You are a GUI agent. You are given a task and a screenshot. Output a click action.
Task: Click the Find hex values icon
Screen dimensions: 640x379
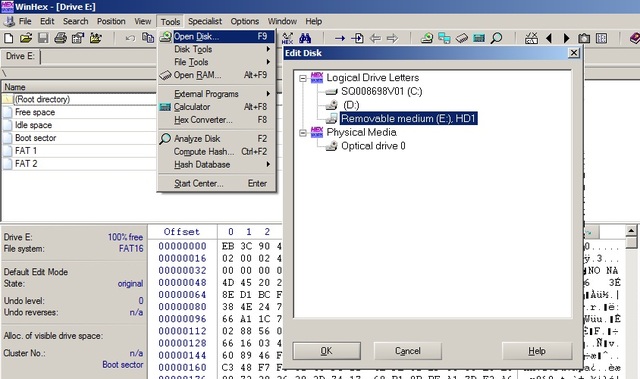click(287, 38)
